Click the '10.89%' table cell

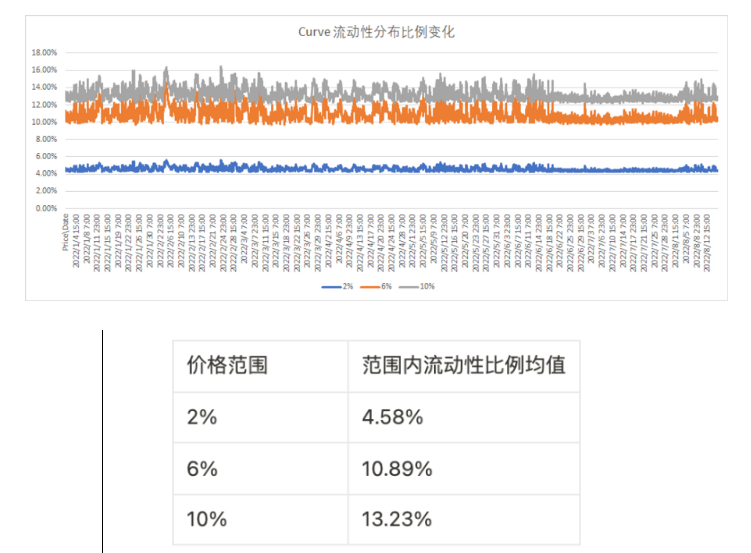464,469
